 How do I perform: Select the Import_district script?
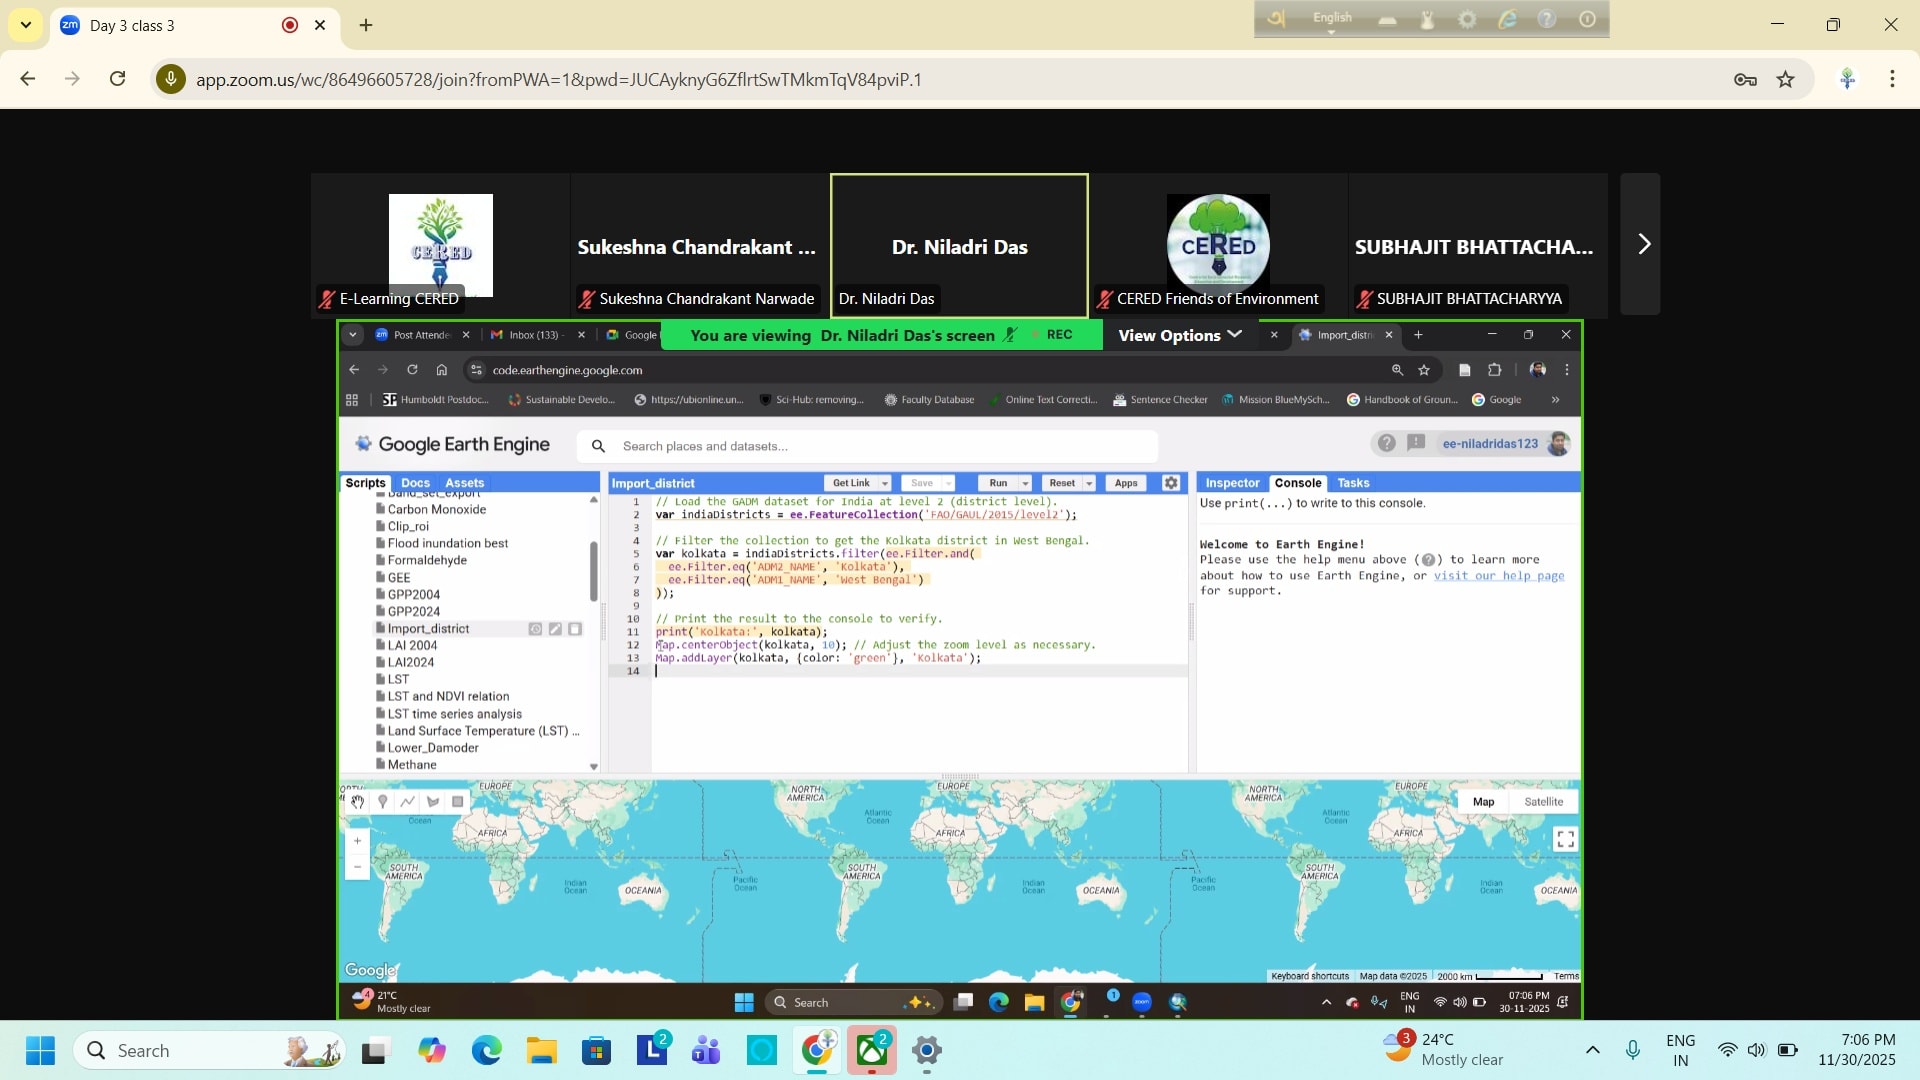[x=428, y=629]
